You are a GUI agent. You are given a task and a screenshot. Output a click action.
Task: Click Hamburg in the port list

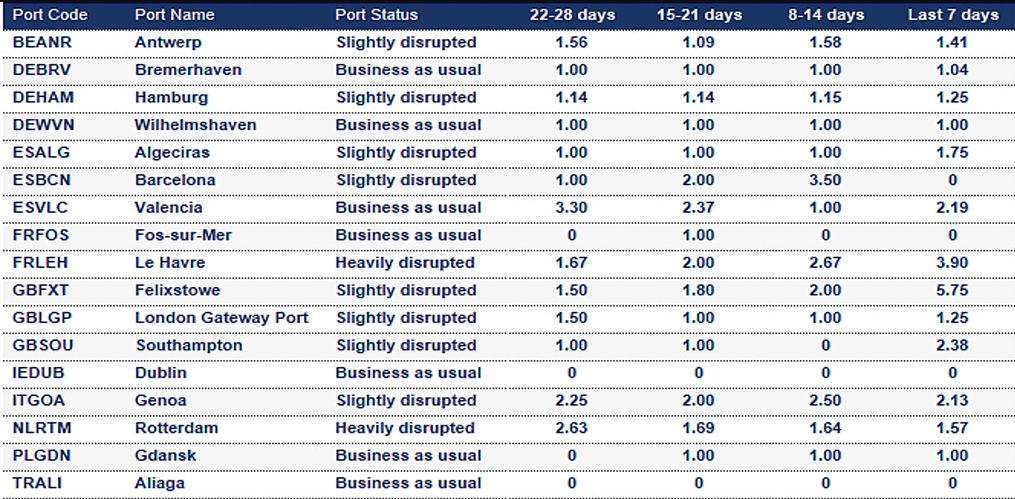[172, 98]
